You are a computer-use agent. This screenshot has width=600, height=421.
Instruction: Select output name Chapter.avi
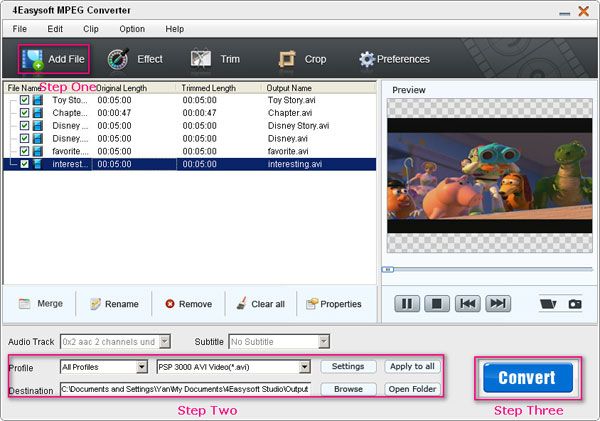(x=290, y=113)
